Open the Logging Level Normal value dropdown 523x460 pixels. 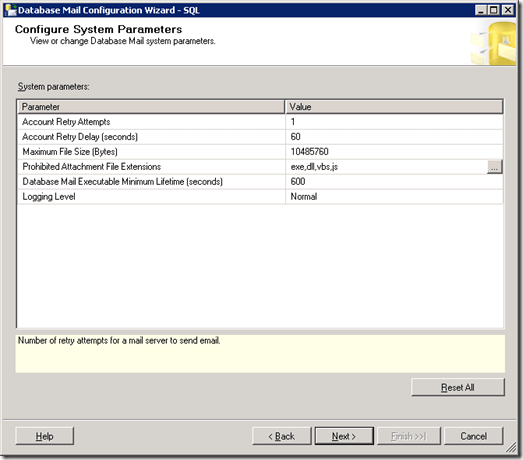click(x=394, y=197)
